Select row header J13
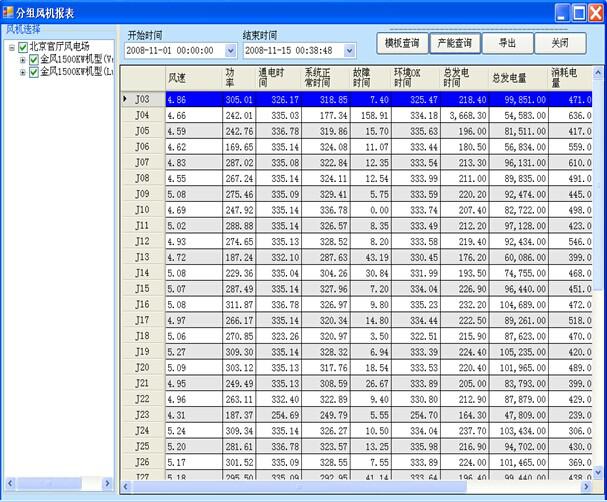 (143, 257)
